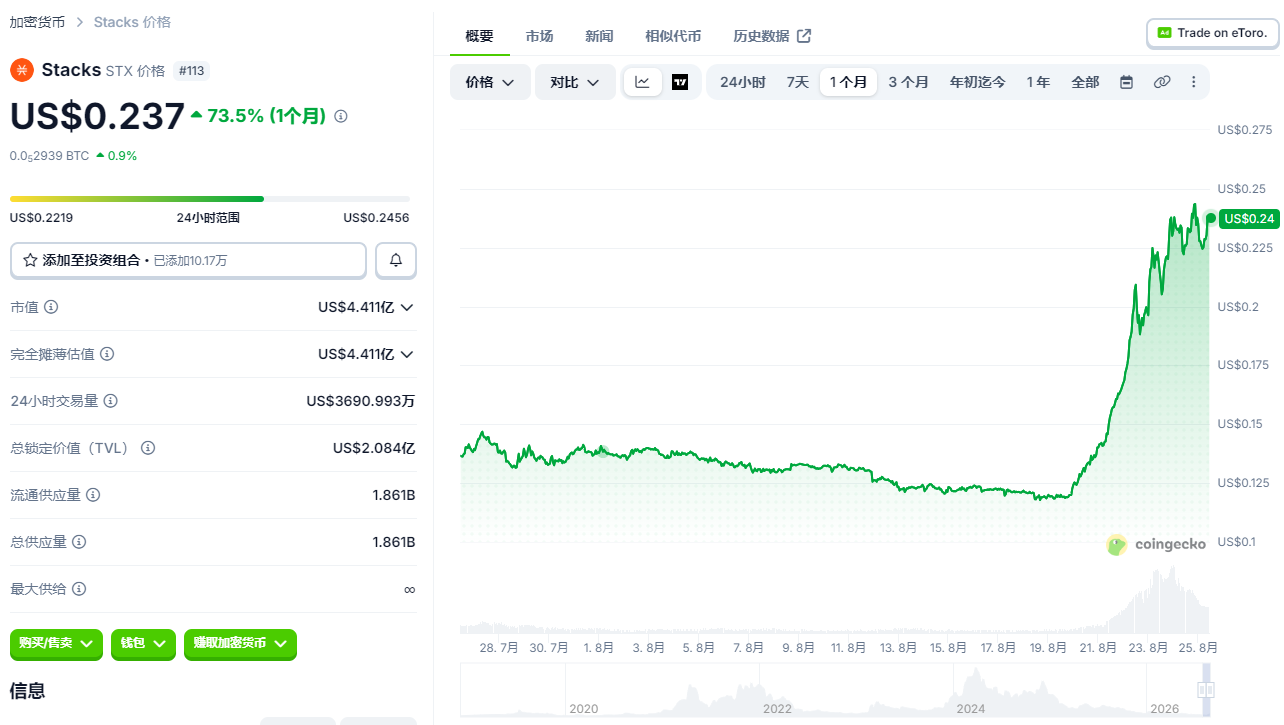This screenshot has width=1284, height=725.
Task: Click the 24小时范围 price range bar
Action: (x=209, y=199)
